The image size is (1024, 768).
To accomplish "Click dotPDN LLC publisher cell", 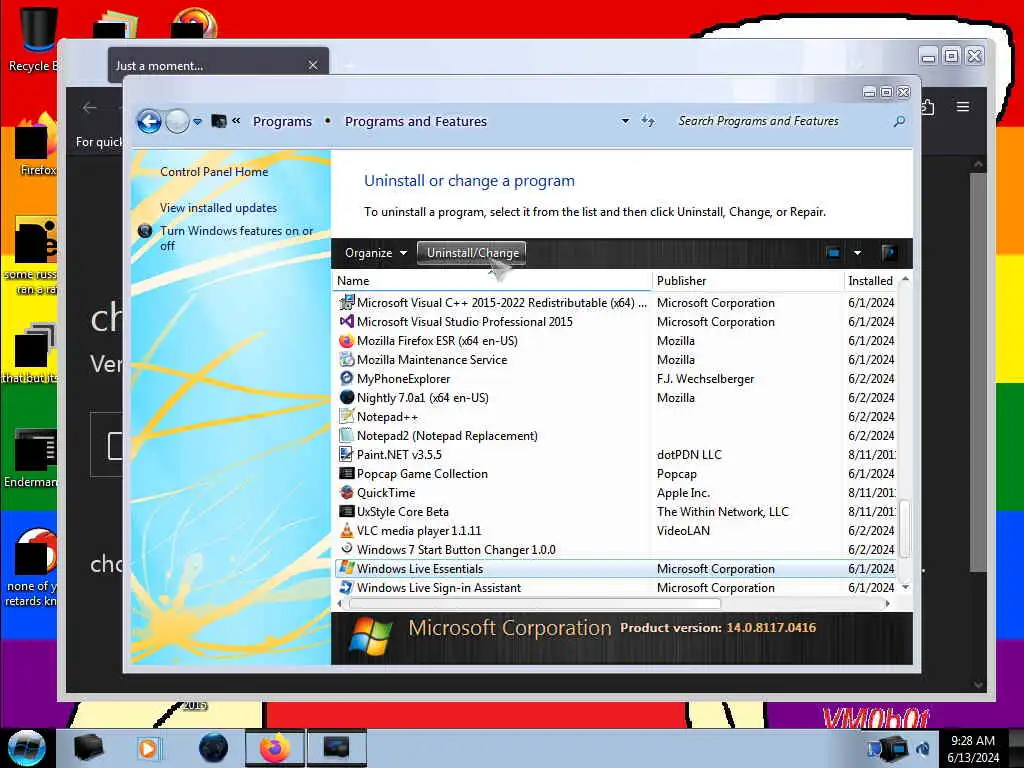I will click(x=689, y=455).
